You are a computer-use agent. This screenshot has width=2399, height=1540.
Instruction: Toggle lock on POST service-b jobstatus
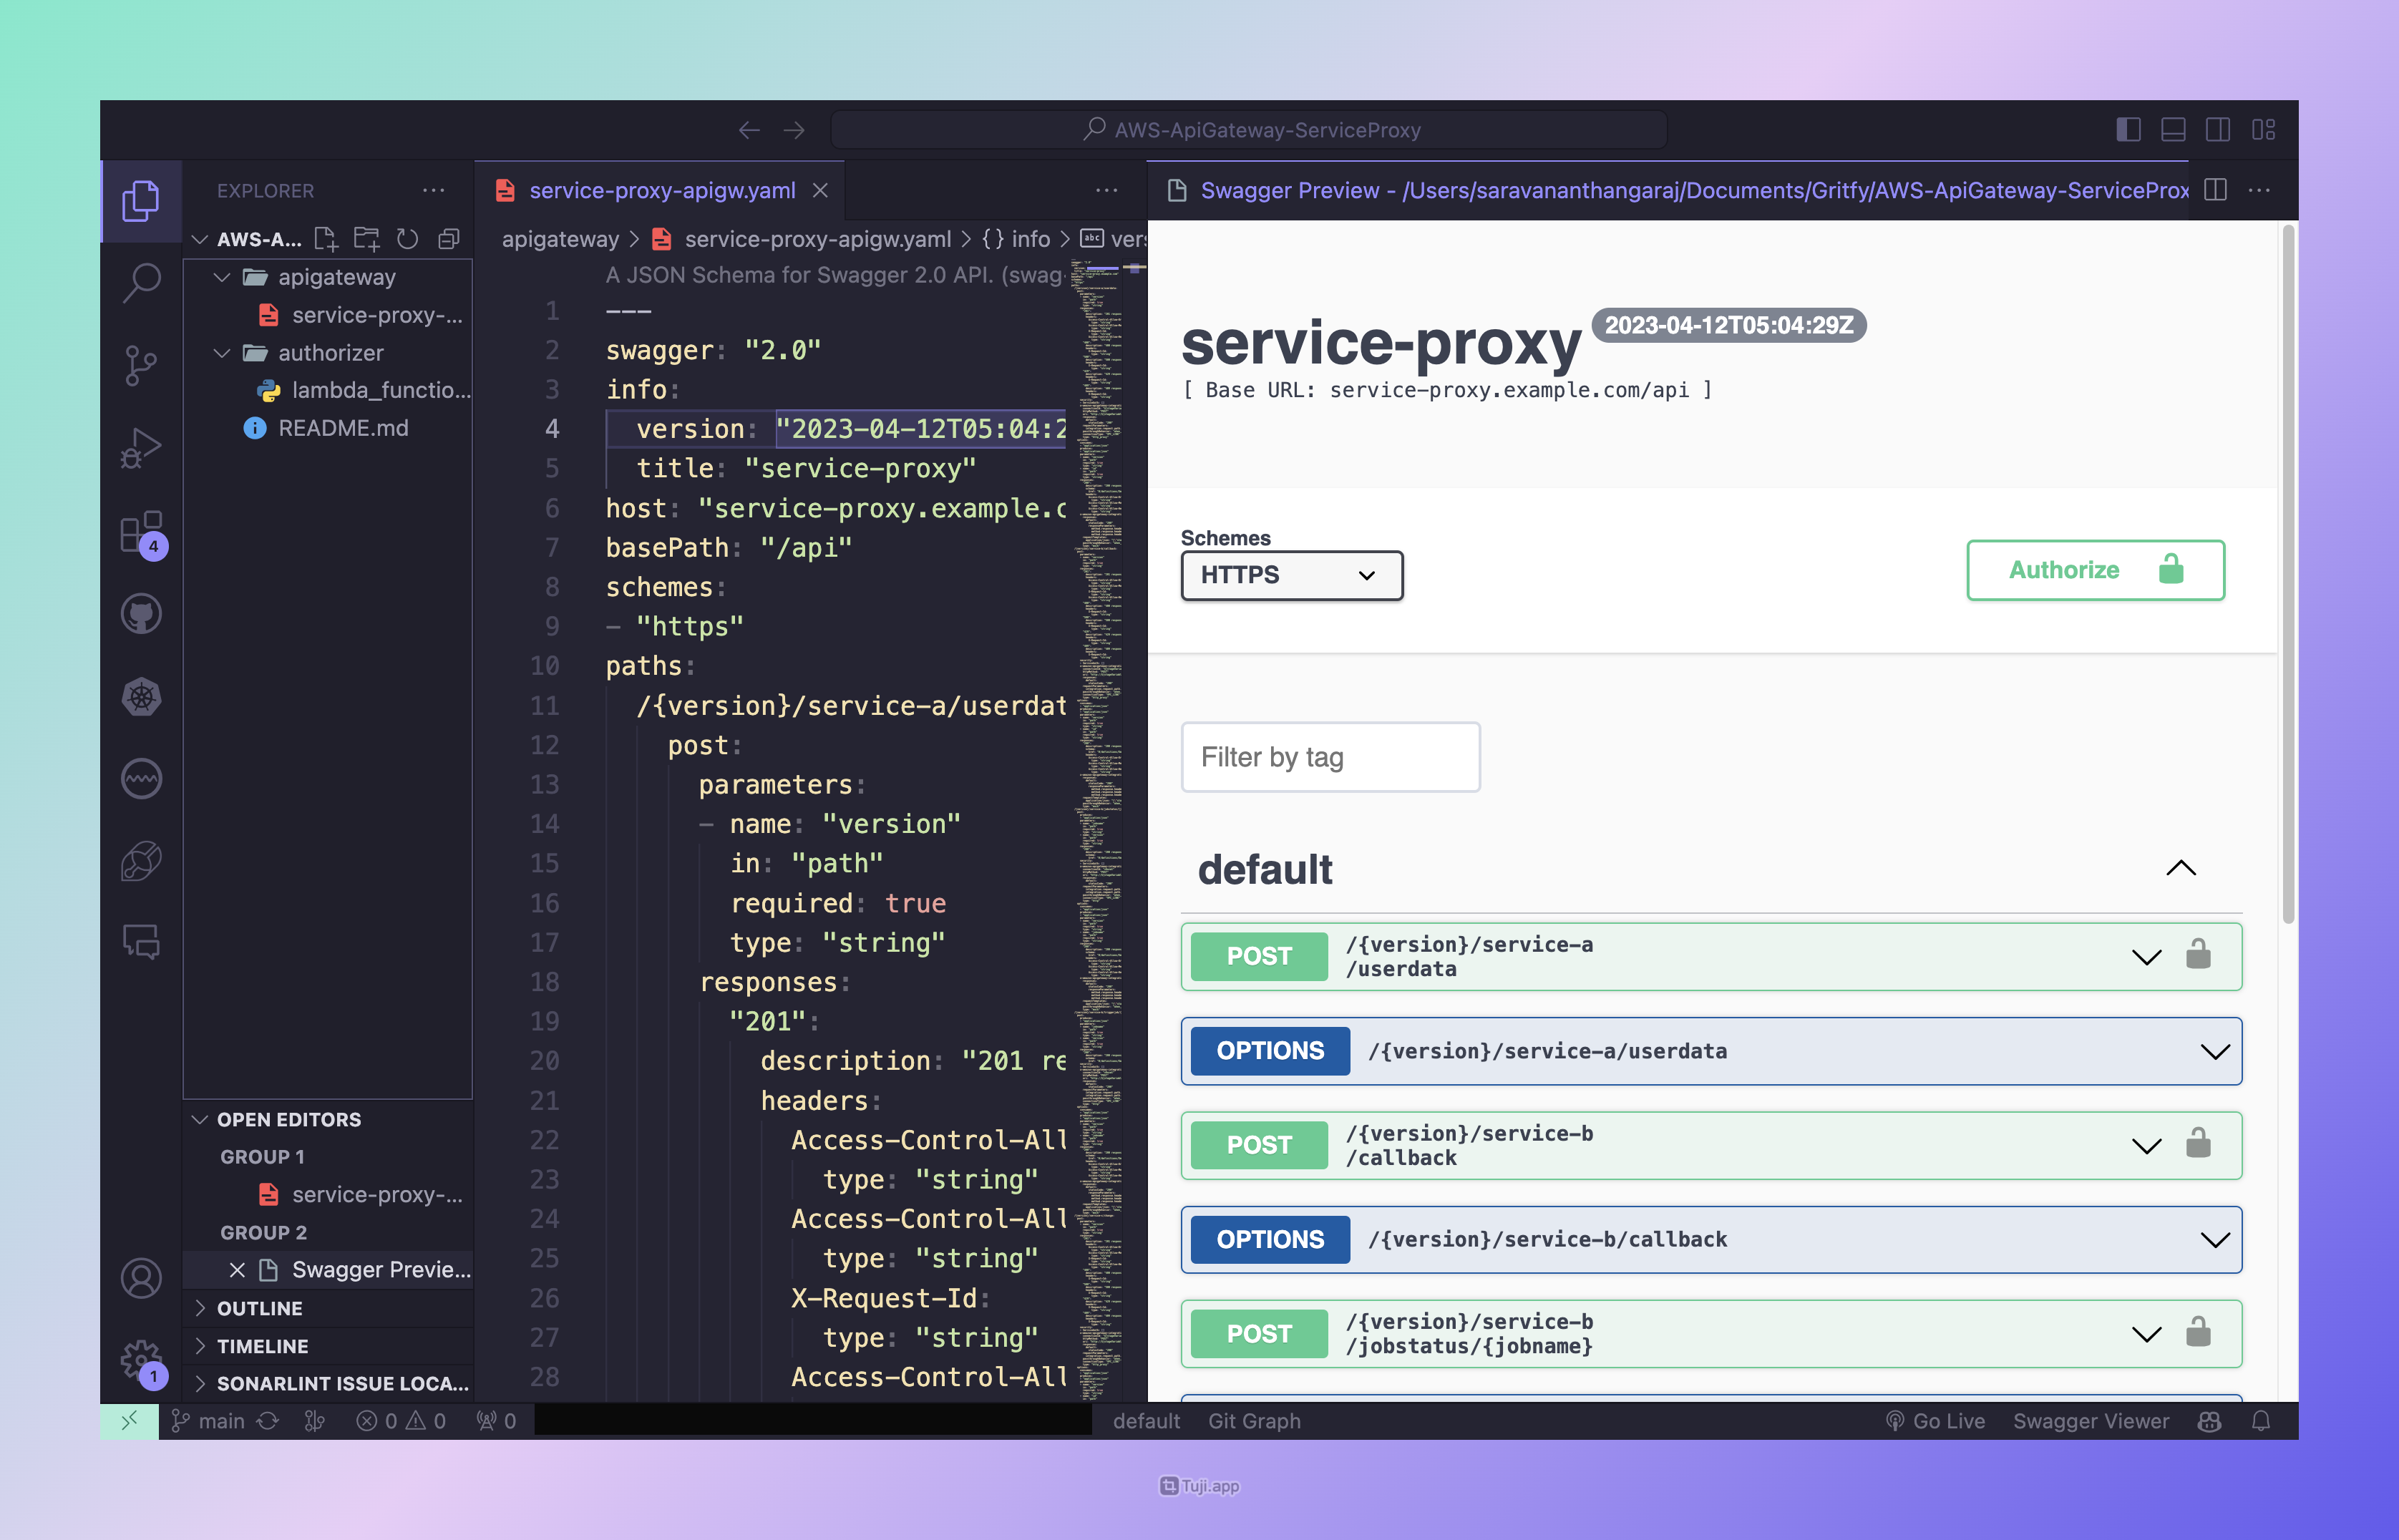tap(2198, 1333)
